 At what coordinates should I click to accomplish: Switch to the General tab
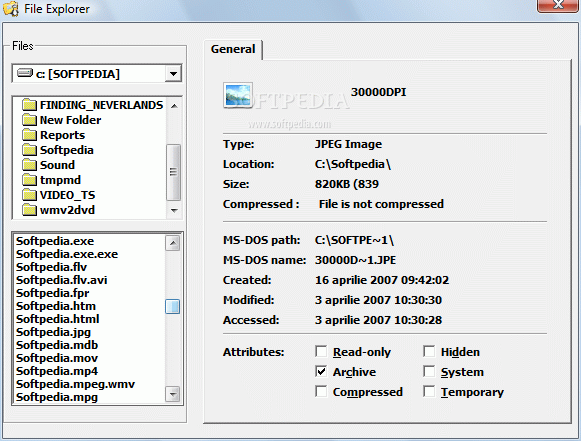pos(233,49)
